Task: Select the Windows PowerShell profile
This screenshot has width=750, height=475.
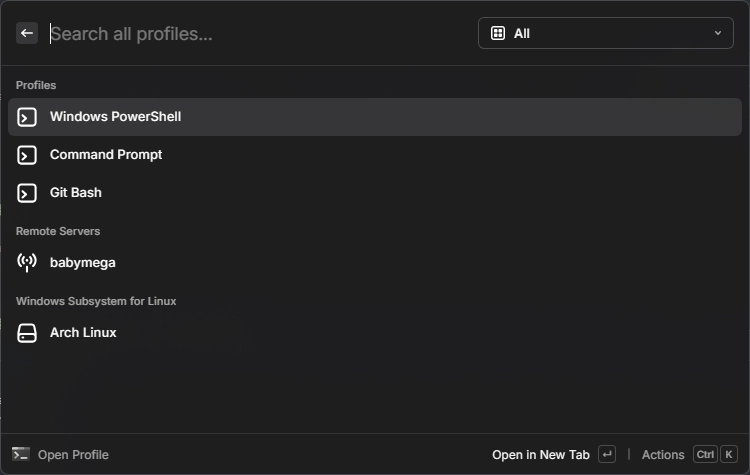Action: [116, 117]
